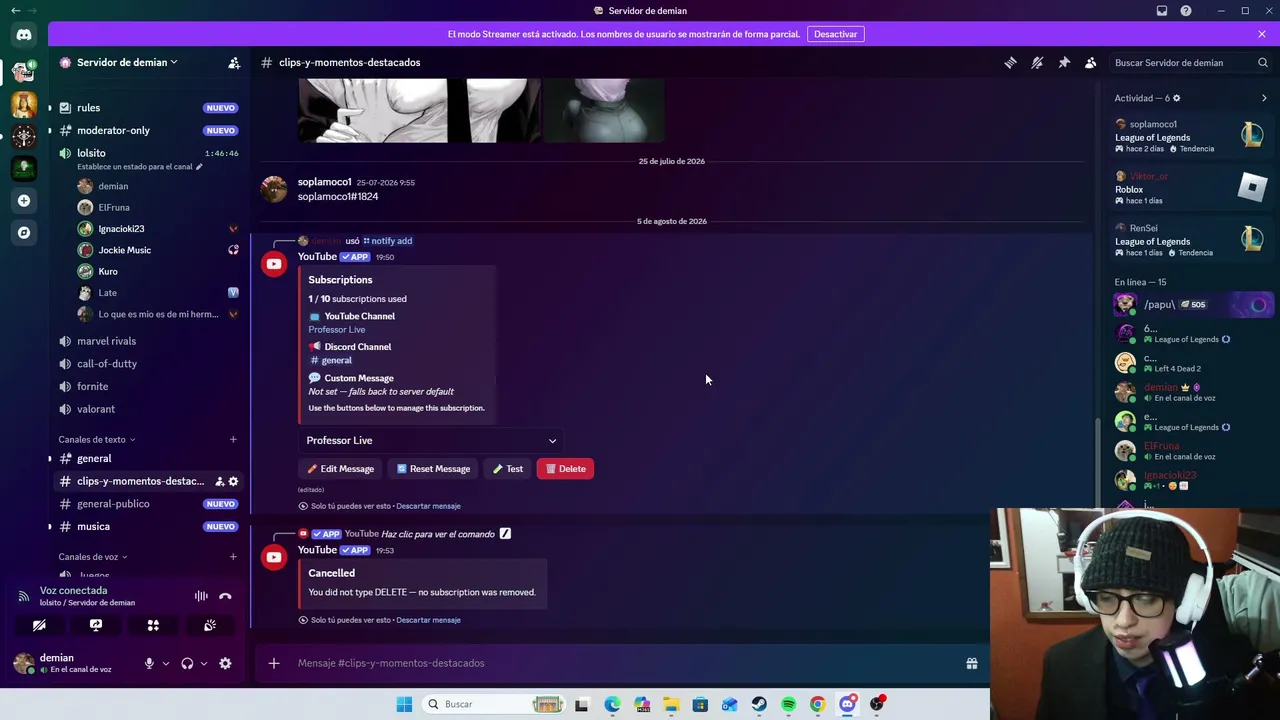1280x720 pixels.
Task: Invite members icon beside server name
Action: [x=234, y=62]
